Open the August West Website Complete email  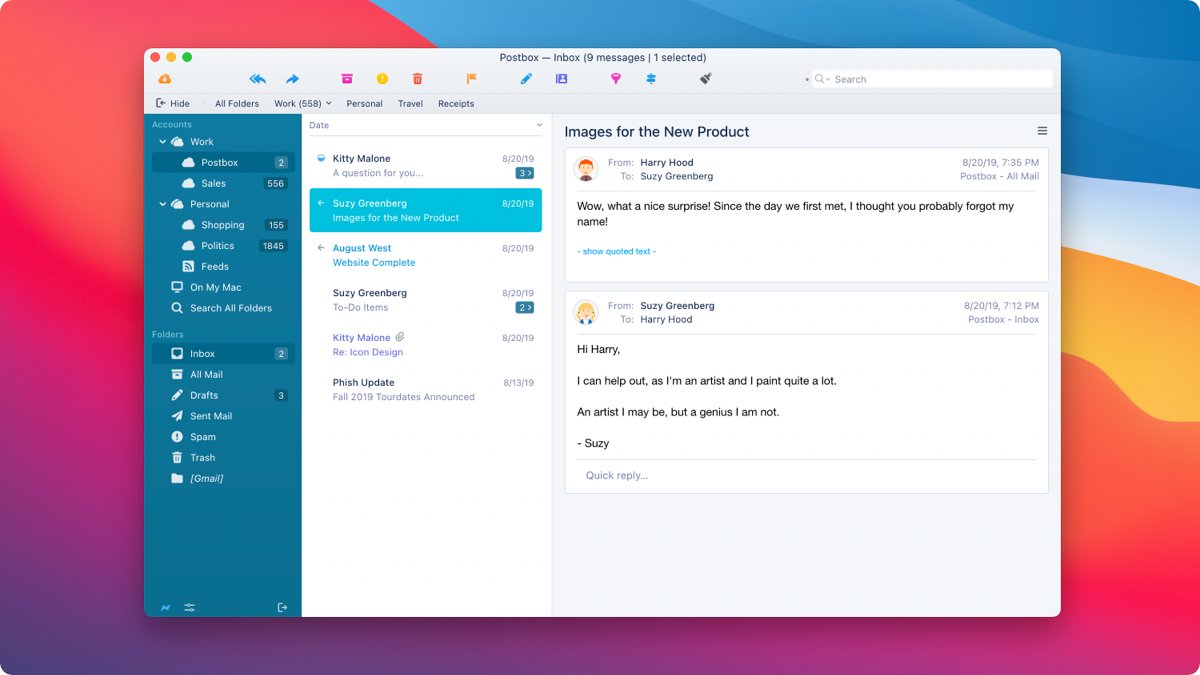point(426,255)
